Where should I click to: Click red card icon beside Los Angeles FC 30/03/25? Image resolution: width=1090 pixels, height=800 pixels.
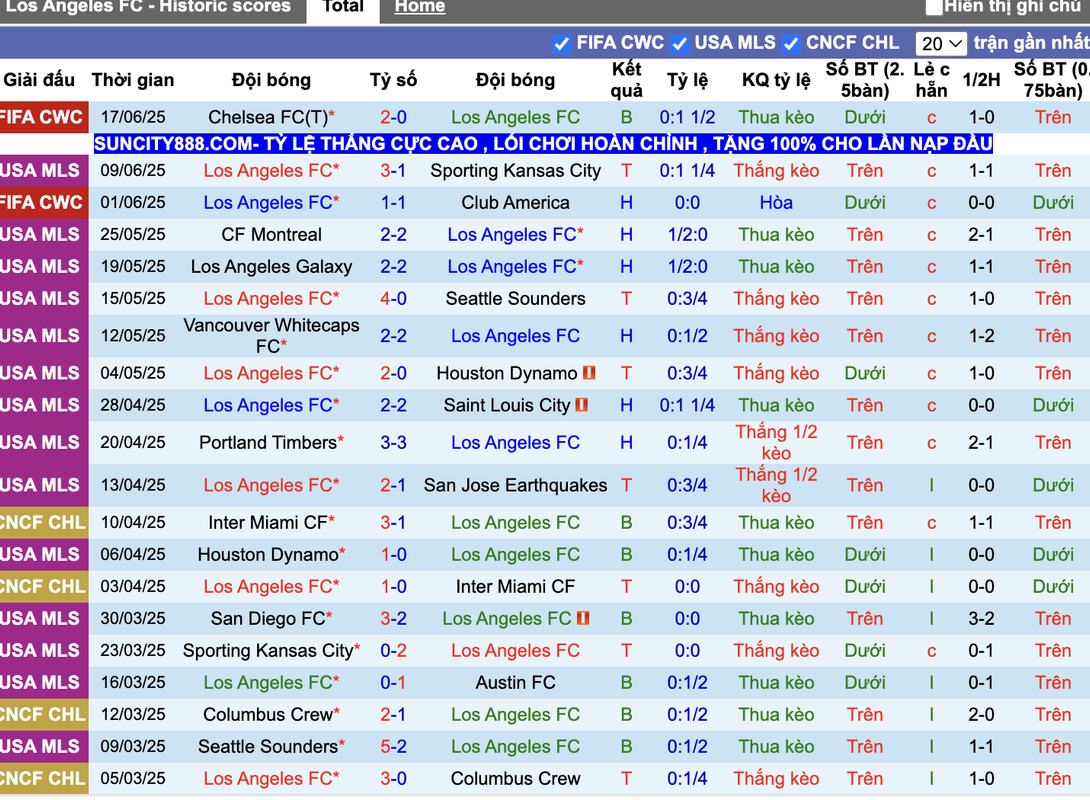[582, 618]
